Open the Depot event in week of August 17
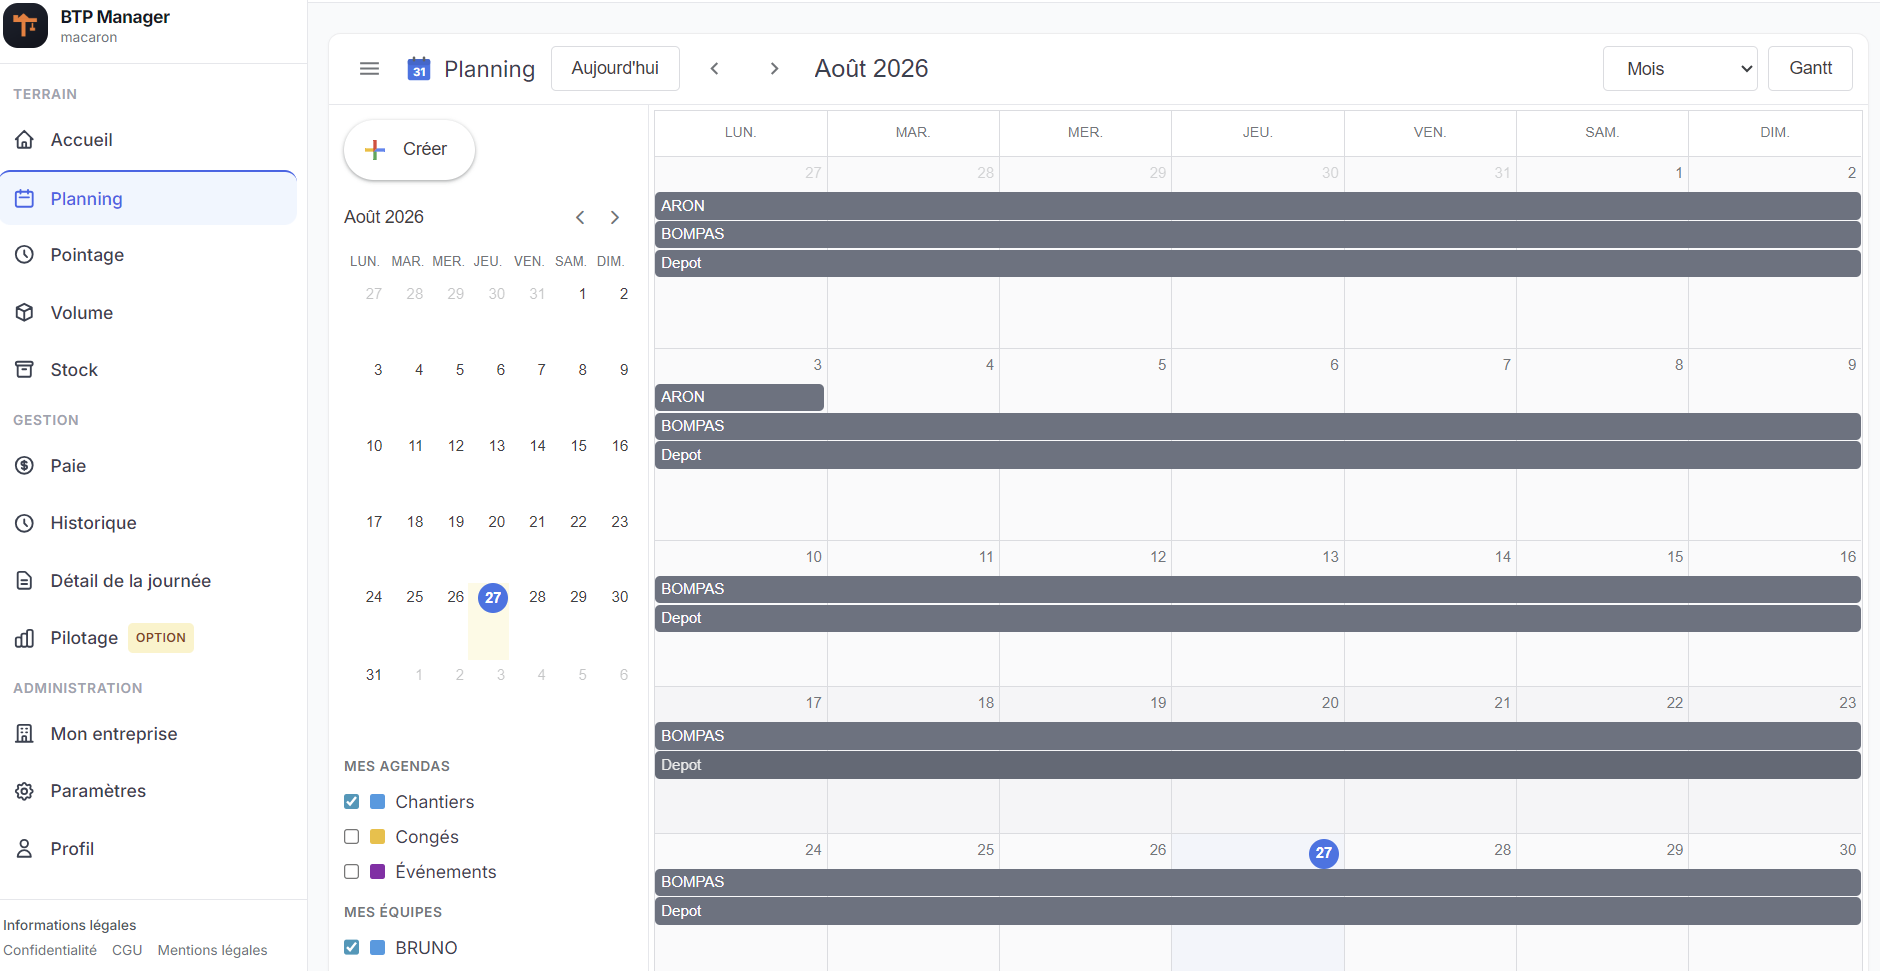 point(1258,765)
